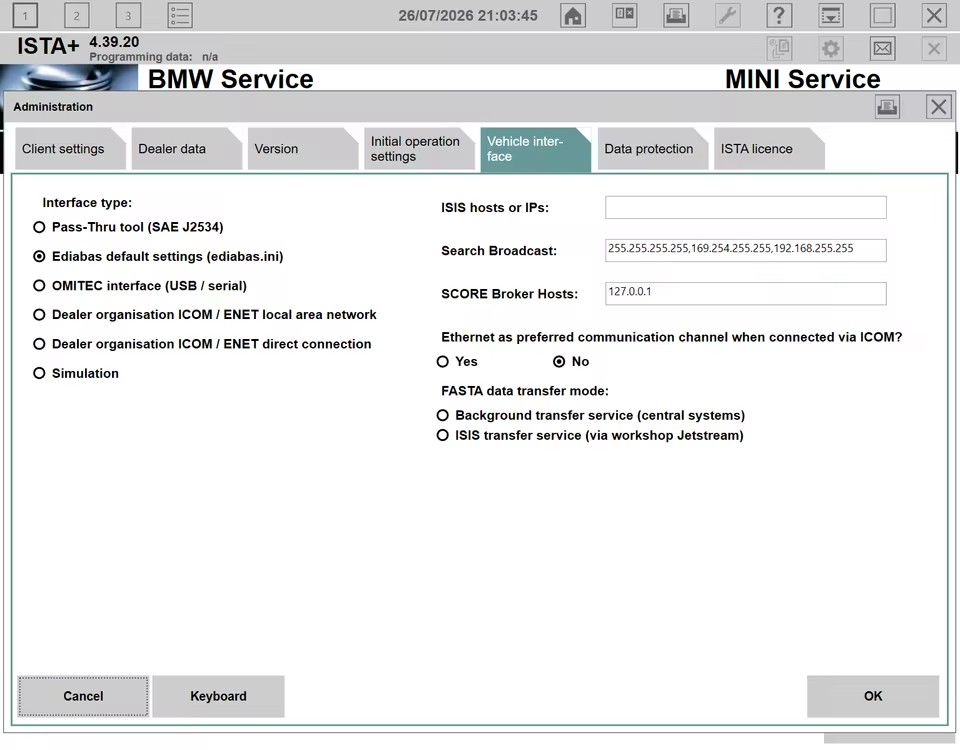Switch to Client settings tab
This screenshot has width=960, height=750.
[x=69, y=149]
